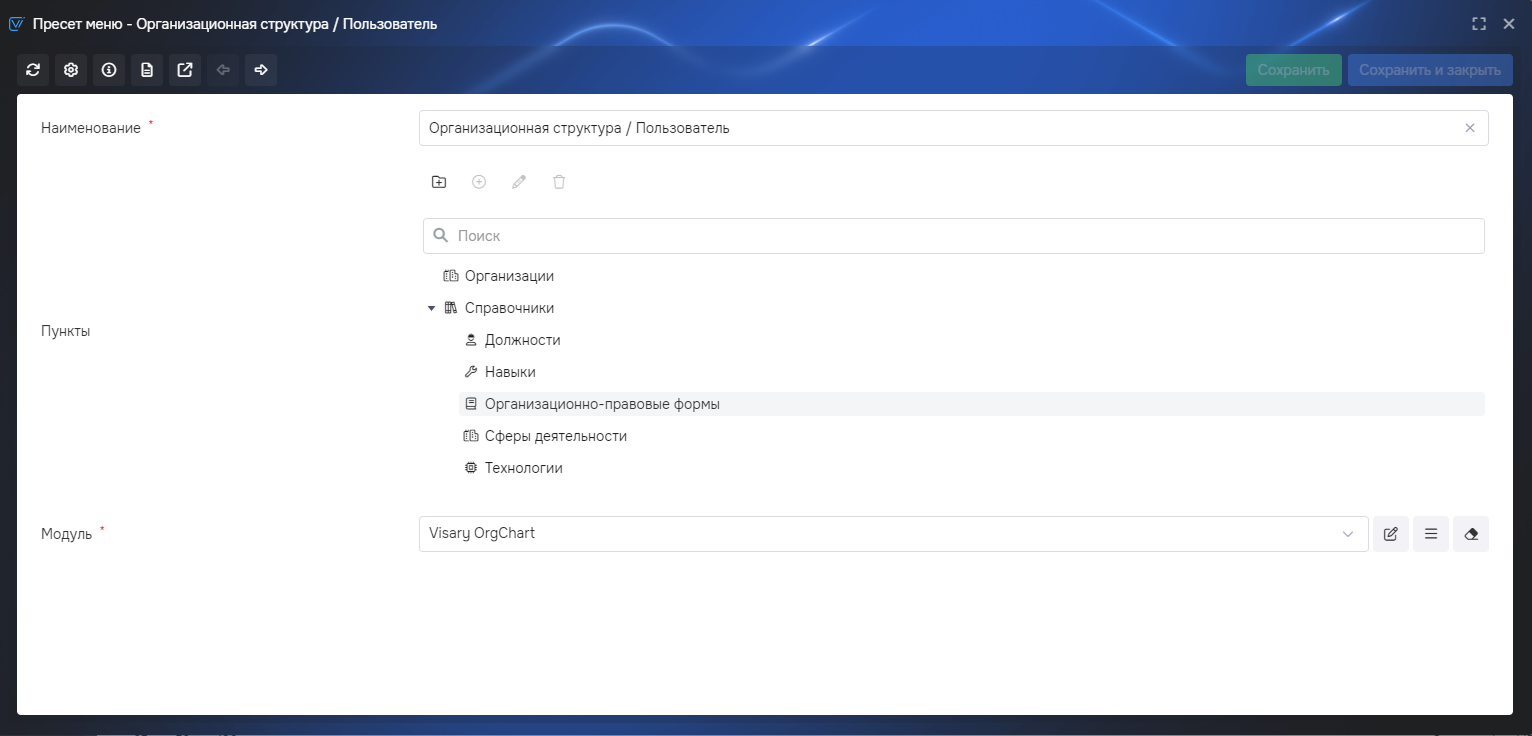Viewport: 1532px width, 736px height.
Task: Click the magnifier icon in the search box
Action: tap(441, 236)
